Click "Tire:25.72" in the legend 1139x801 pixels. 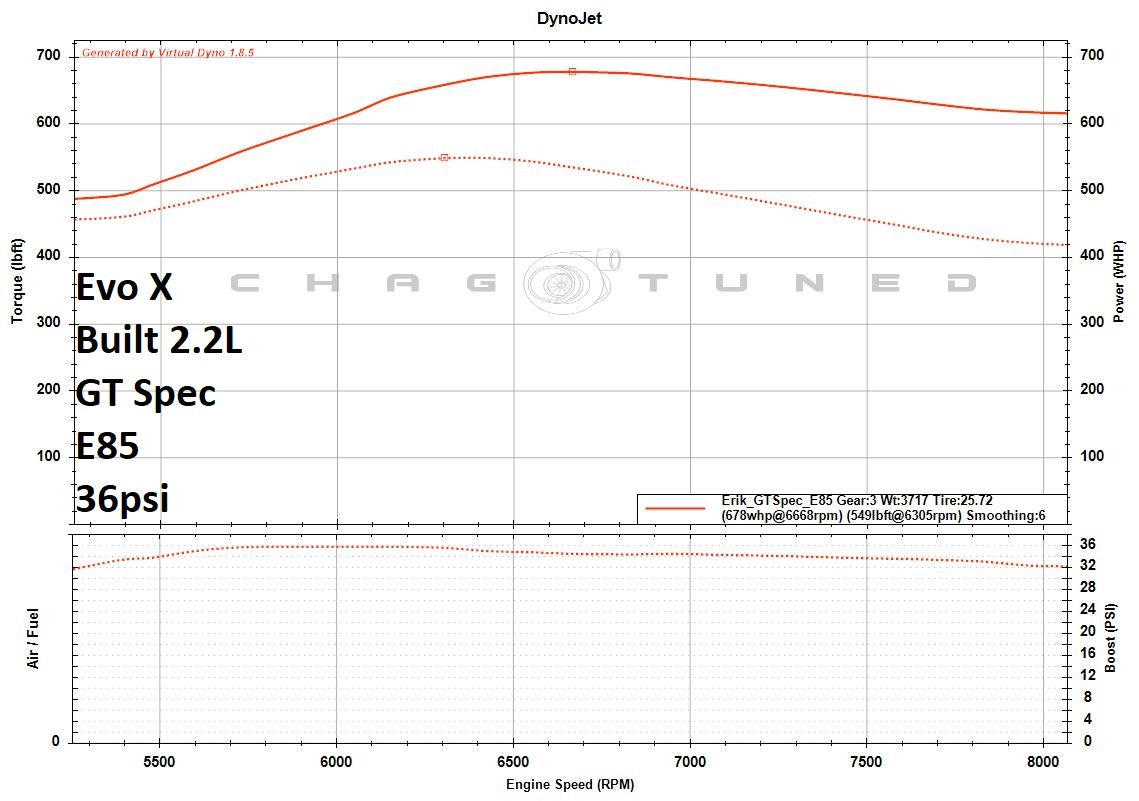click(x=962, y=500)
